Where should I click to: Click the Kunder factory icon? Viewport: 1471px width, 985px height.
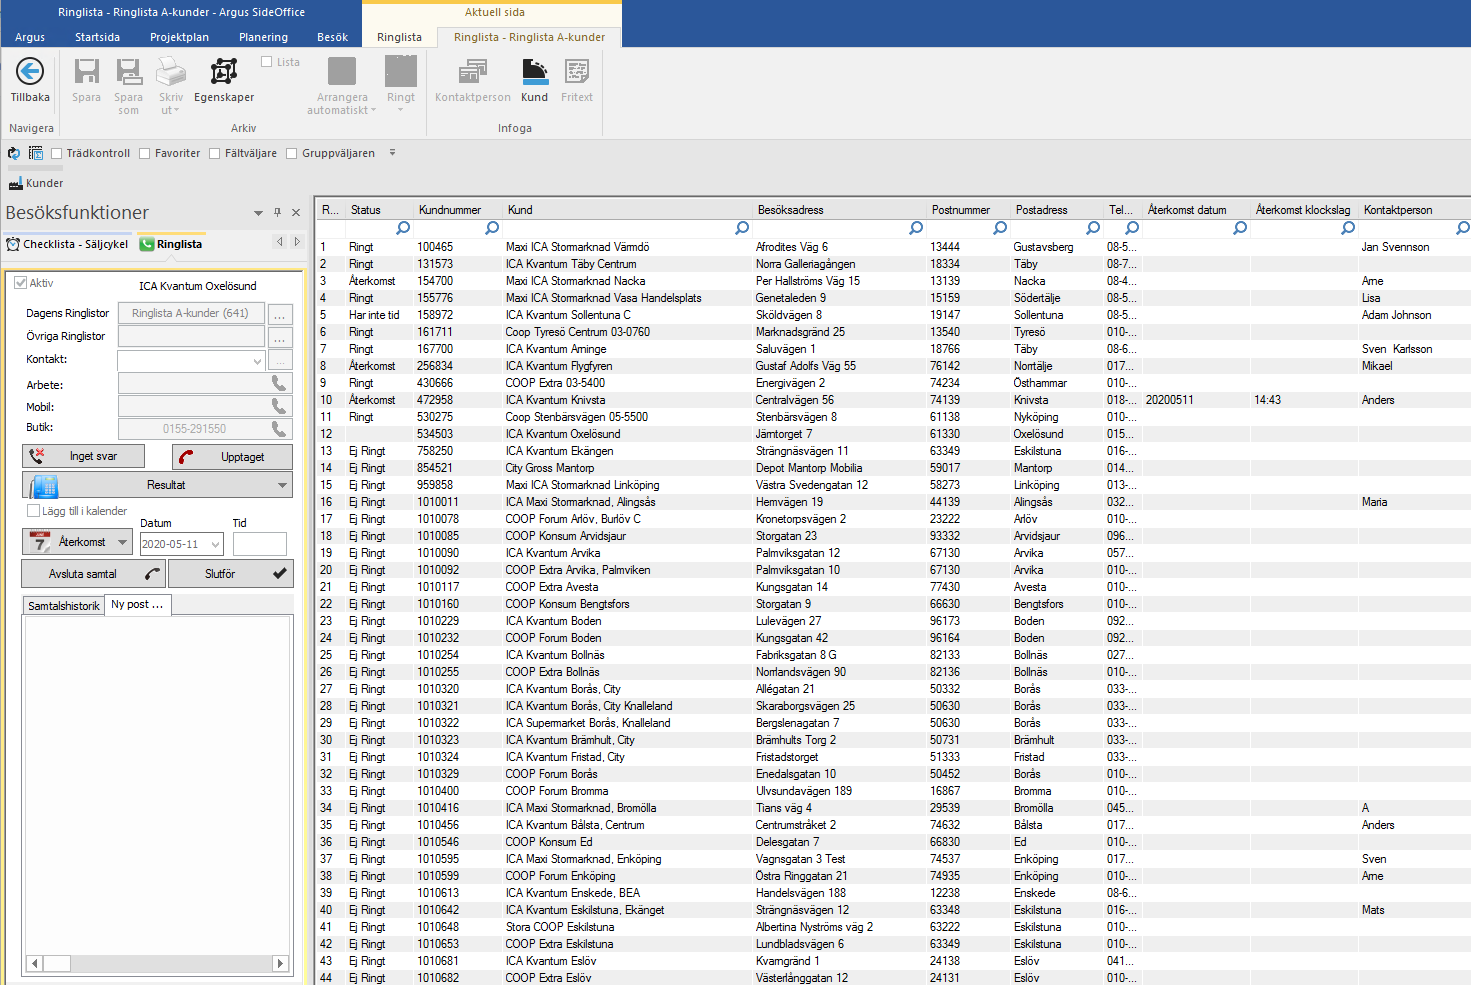(x=15, y=183)
